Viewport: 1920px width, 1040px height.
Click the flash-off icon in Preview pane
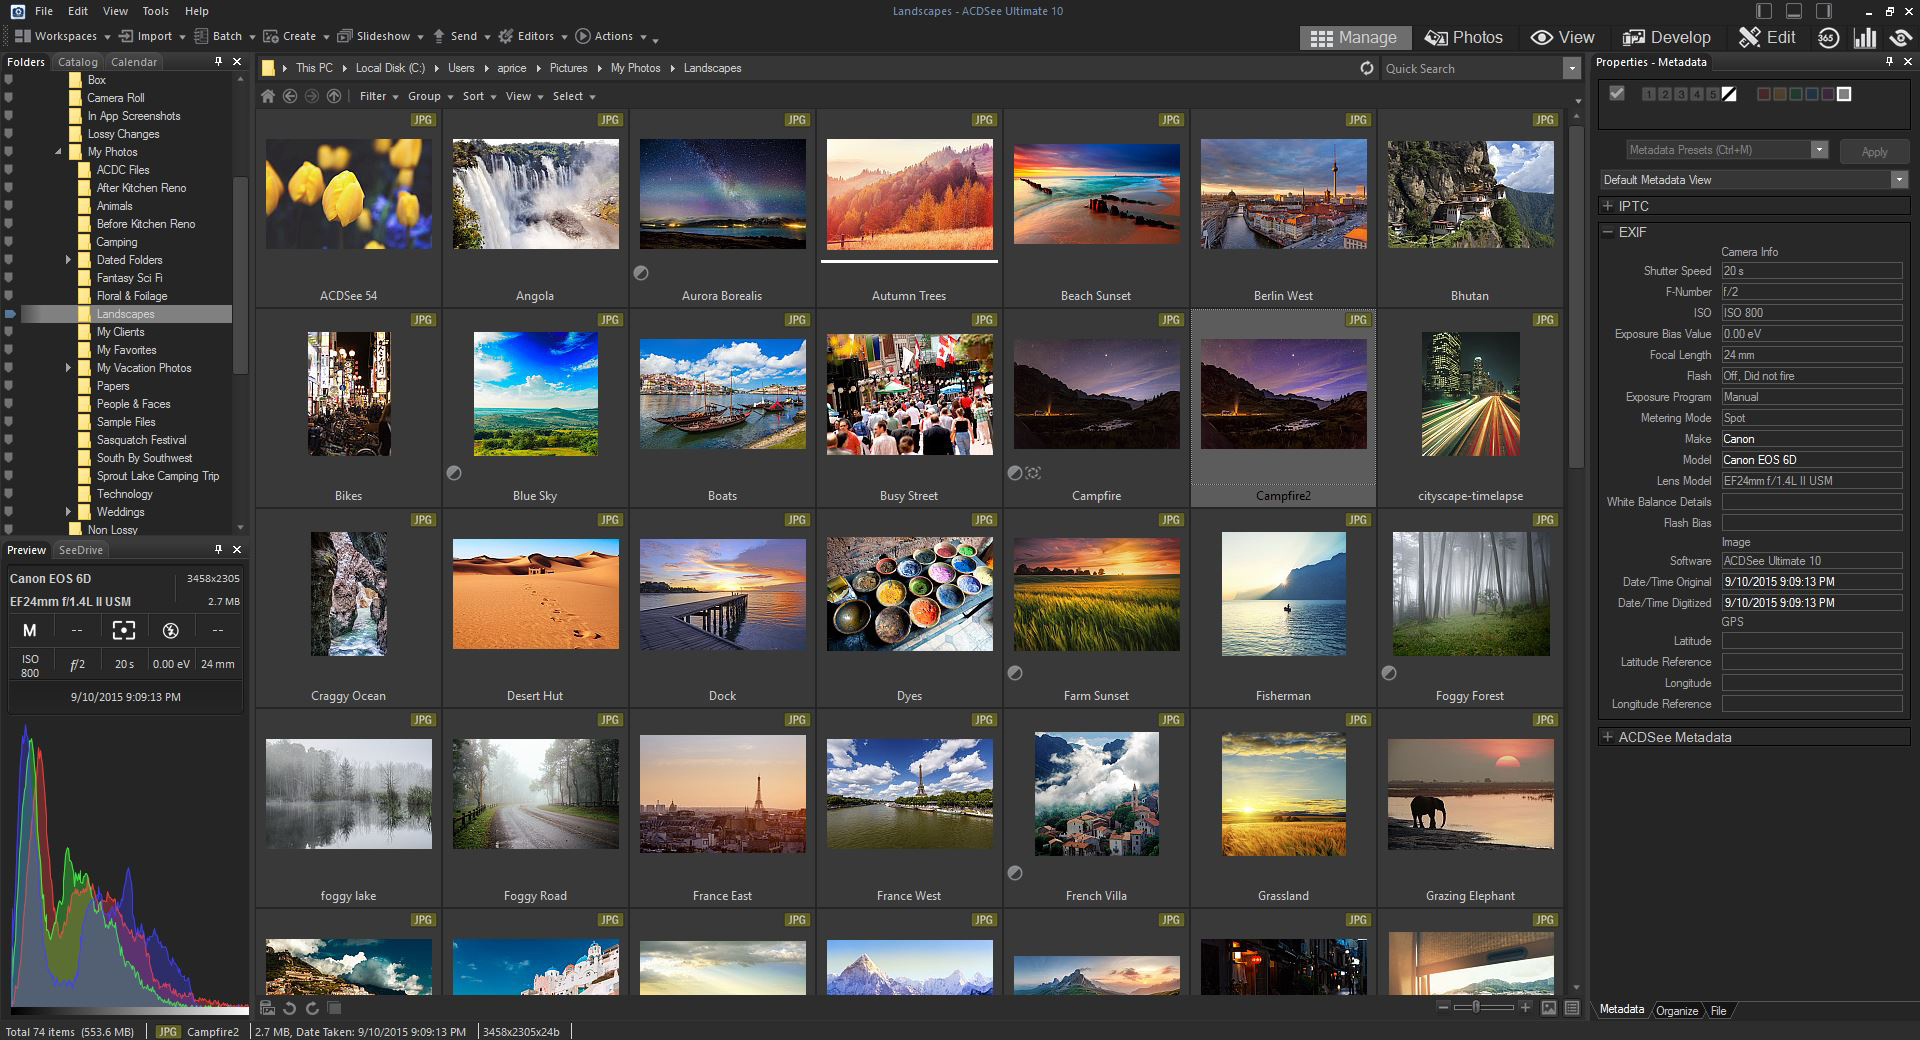tap(170, 630)
